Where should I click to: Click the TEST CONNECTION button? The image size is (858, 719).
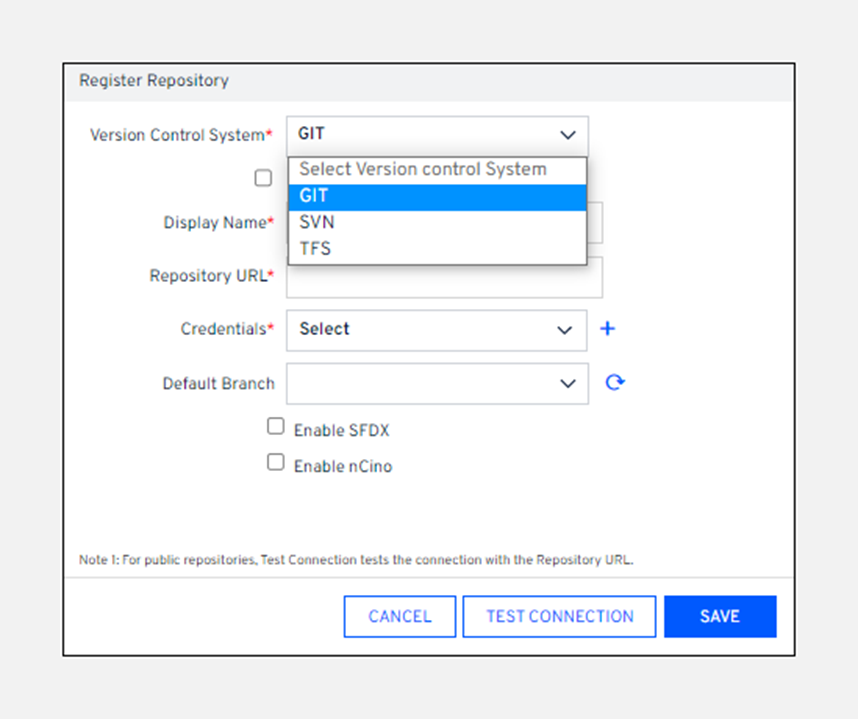(x=559, y=616)
